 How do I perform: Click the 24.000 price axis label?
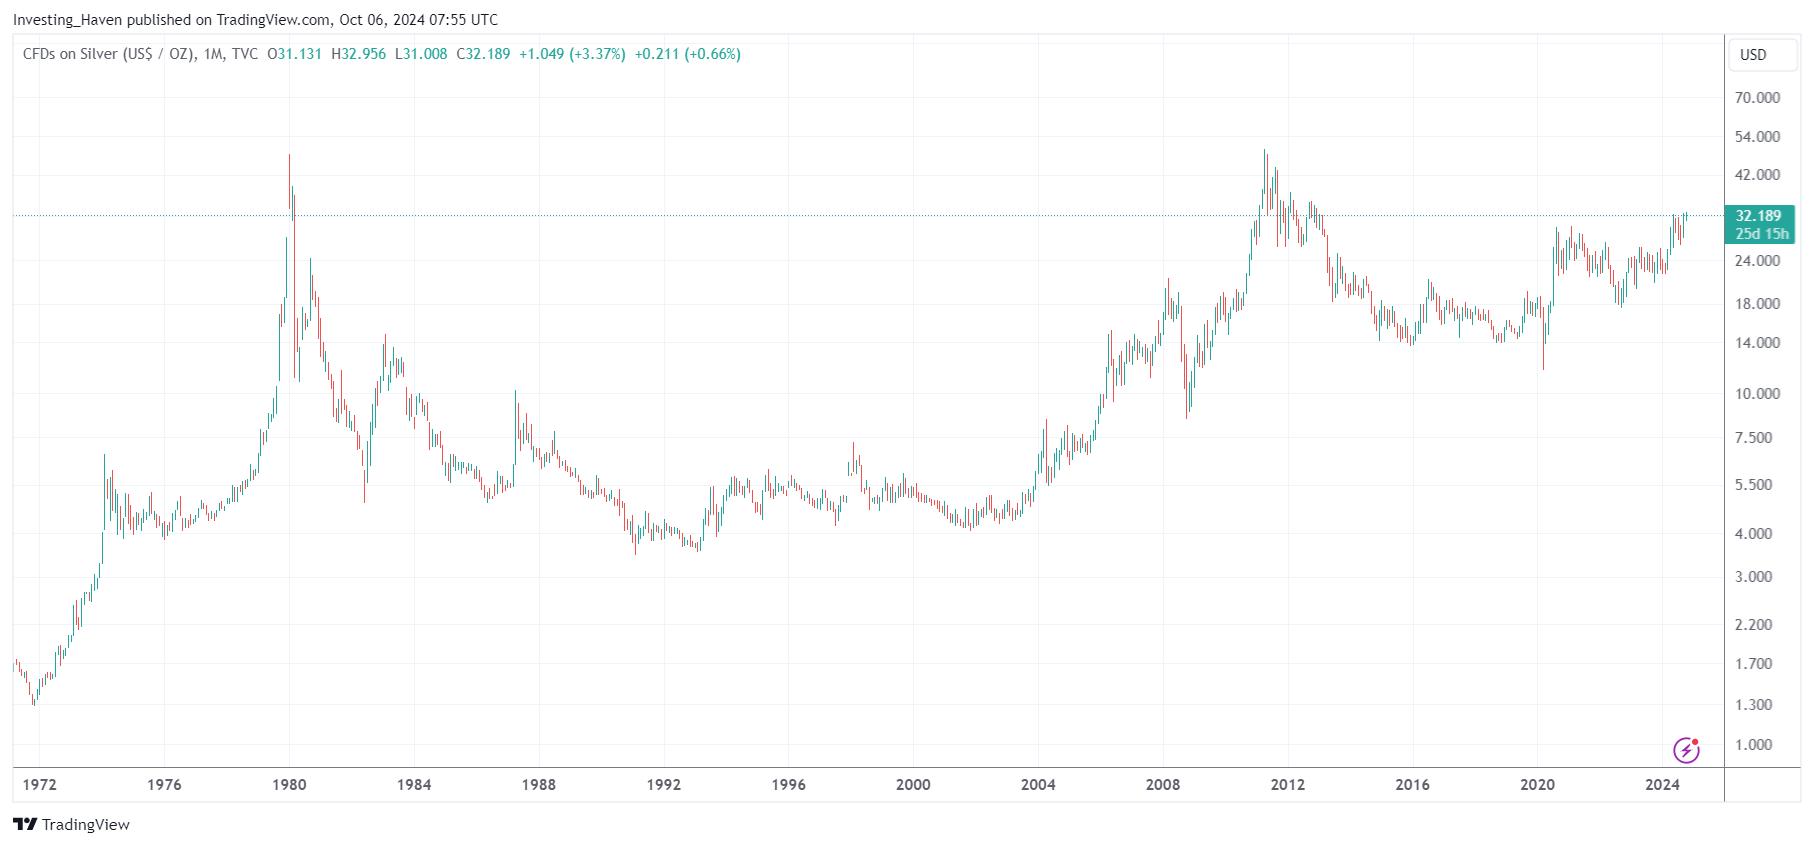1757,261
